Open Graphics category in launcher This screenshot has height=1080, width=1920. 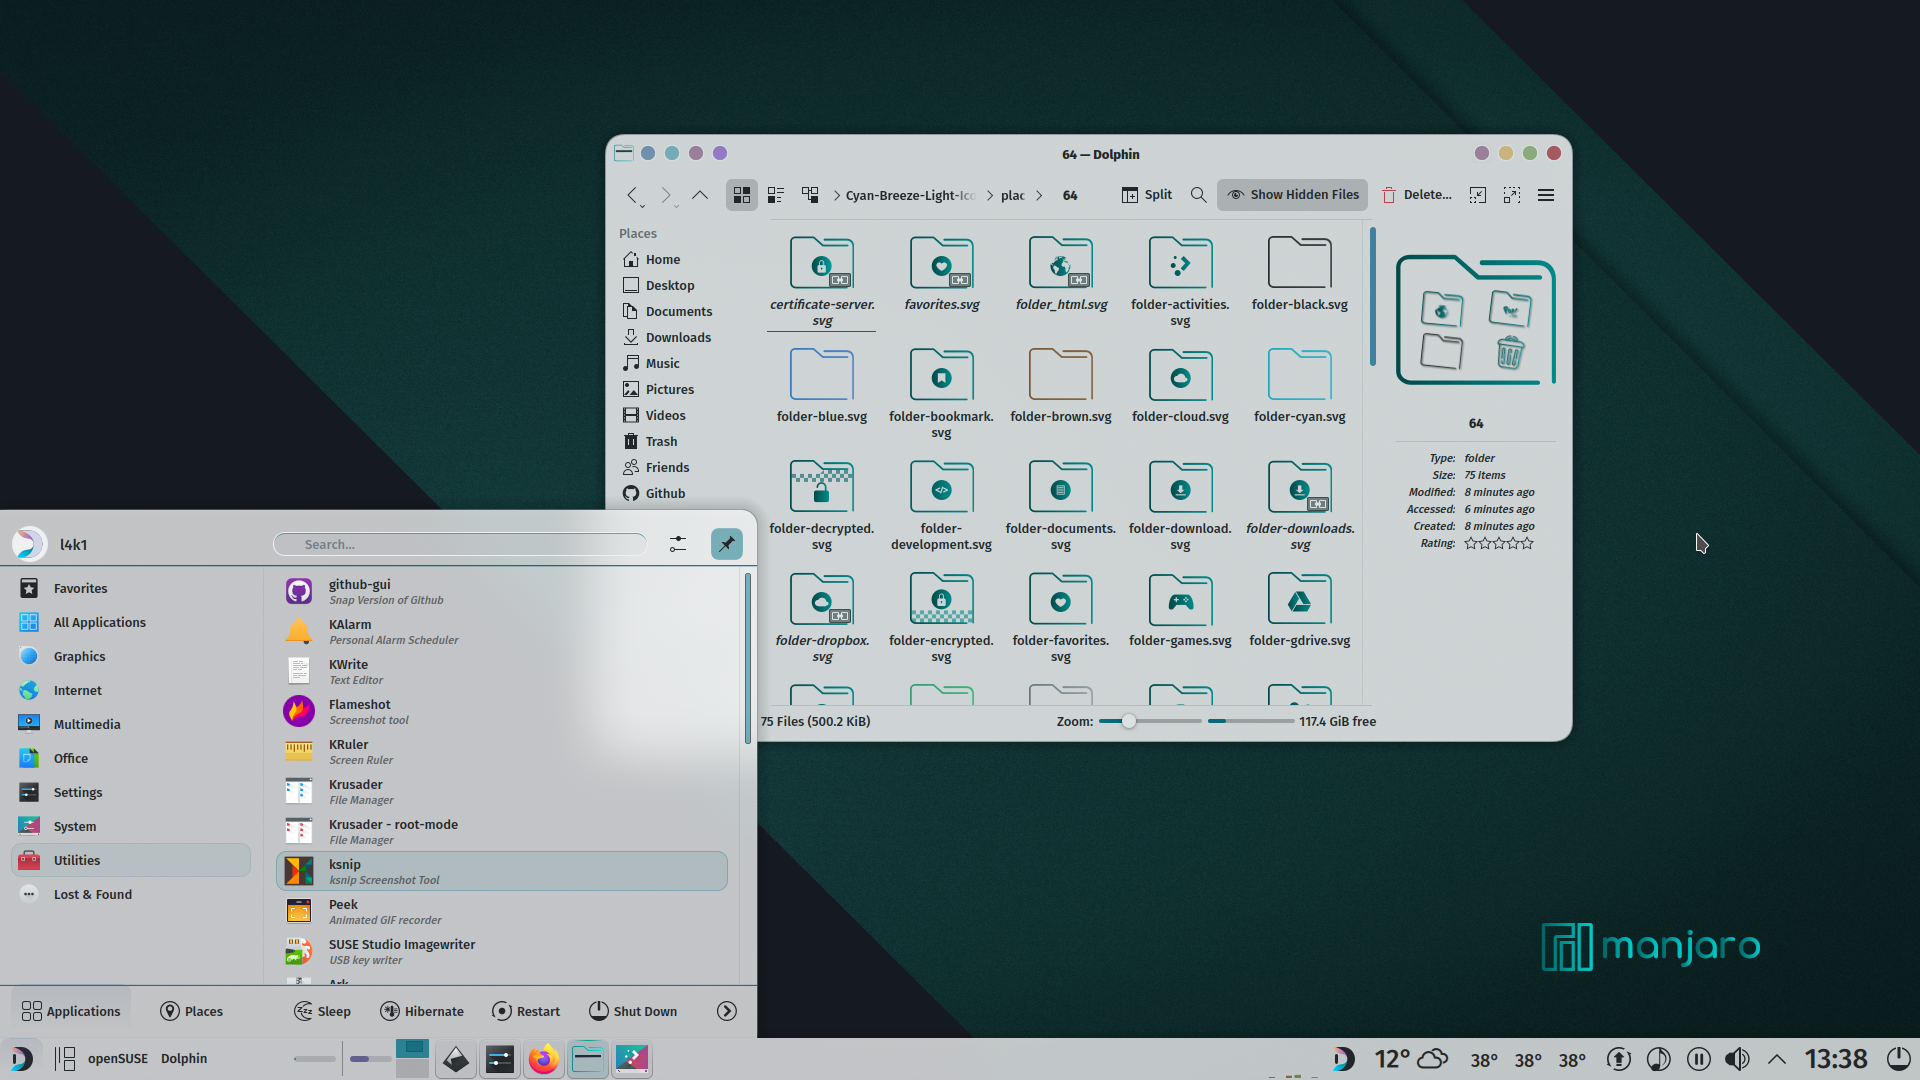131,656
